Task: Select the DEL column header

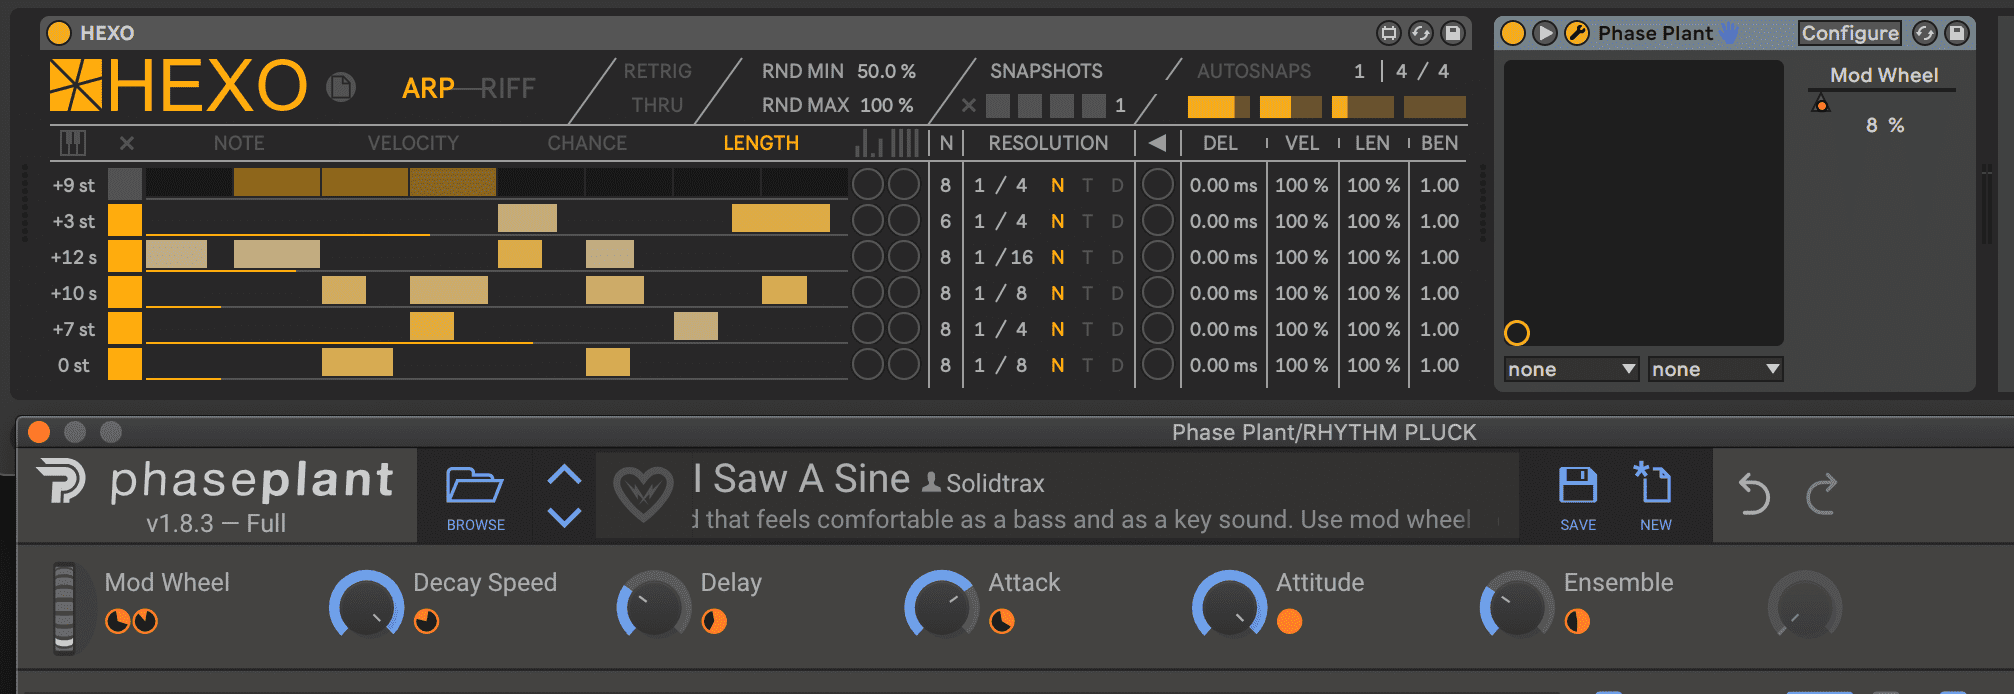Action: [1220, 143]
